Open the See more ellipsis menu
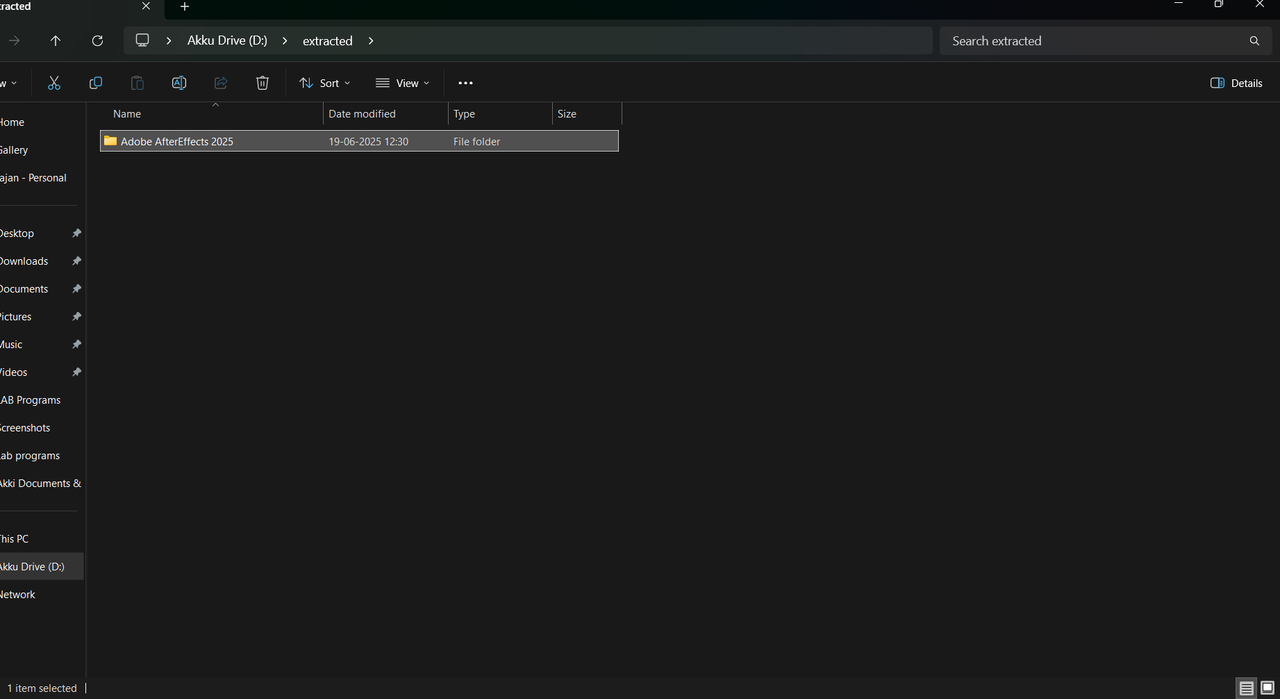 [465, 83]
